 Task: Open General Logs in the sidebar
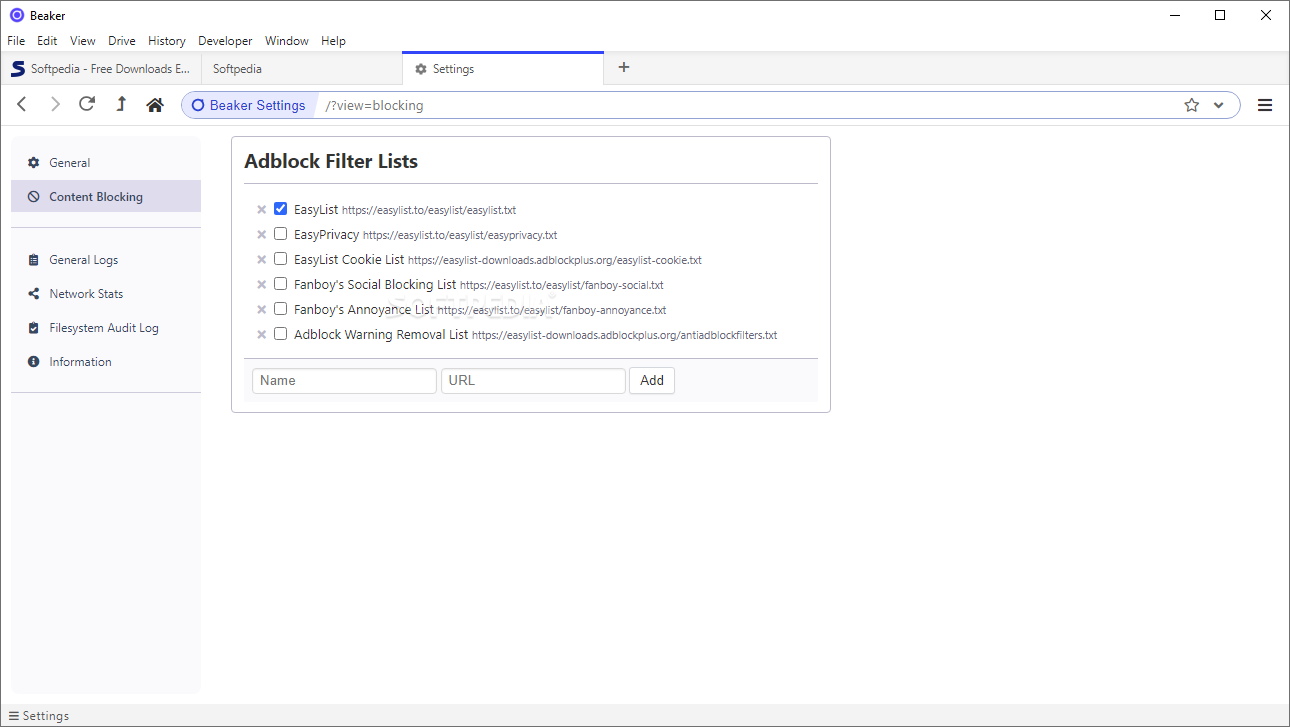click(106, 260)
